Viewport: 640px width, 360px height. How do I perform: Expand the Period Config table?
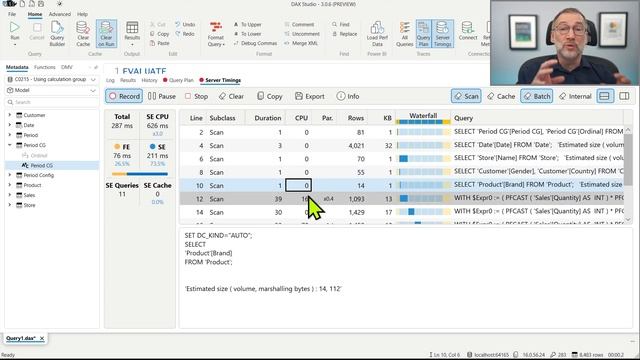(10, 175)
